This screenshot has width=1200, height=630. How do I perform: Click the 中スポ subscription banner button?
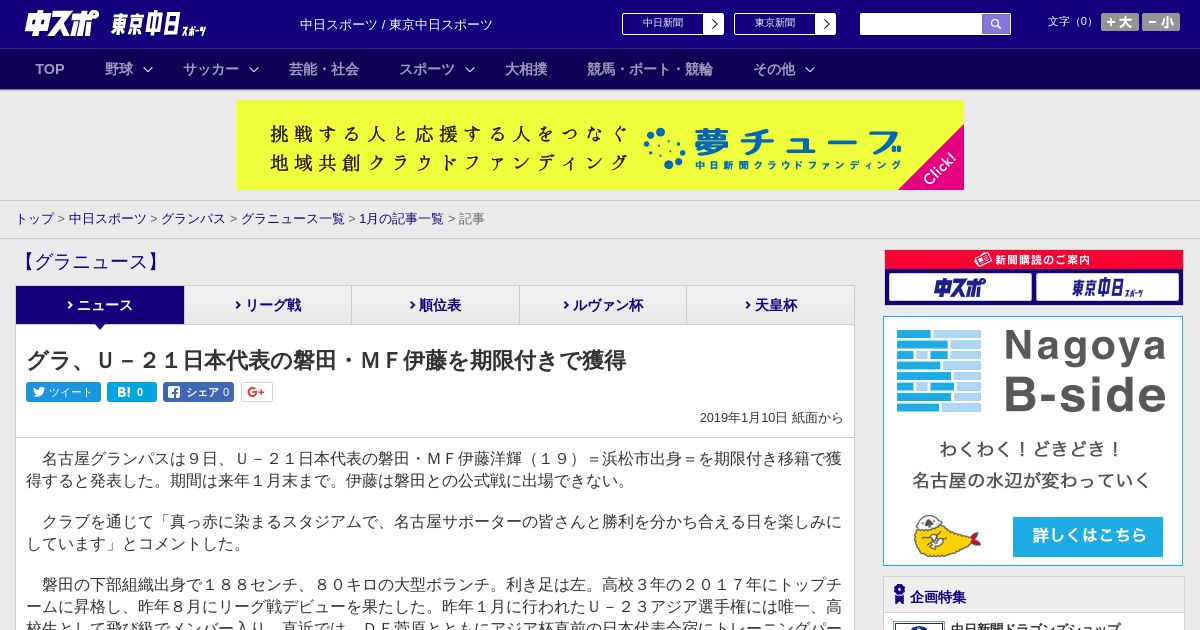(960, 288)
